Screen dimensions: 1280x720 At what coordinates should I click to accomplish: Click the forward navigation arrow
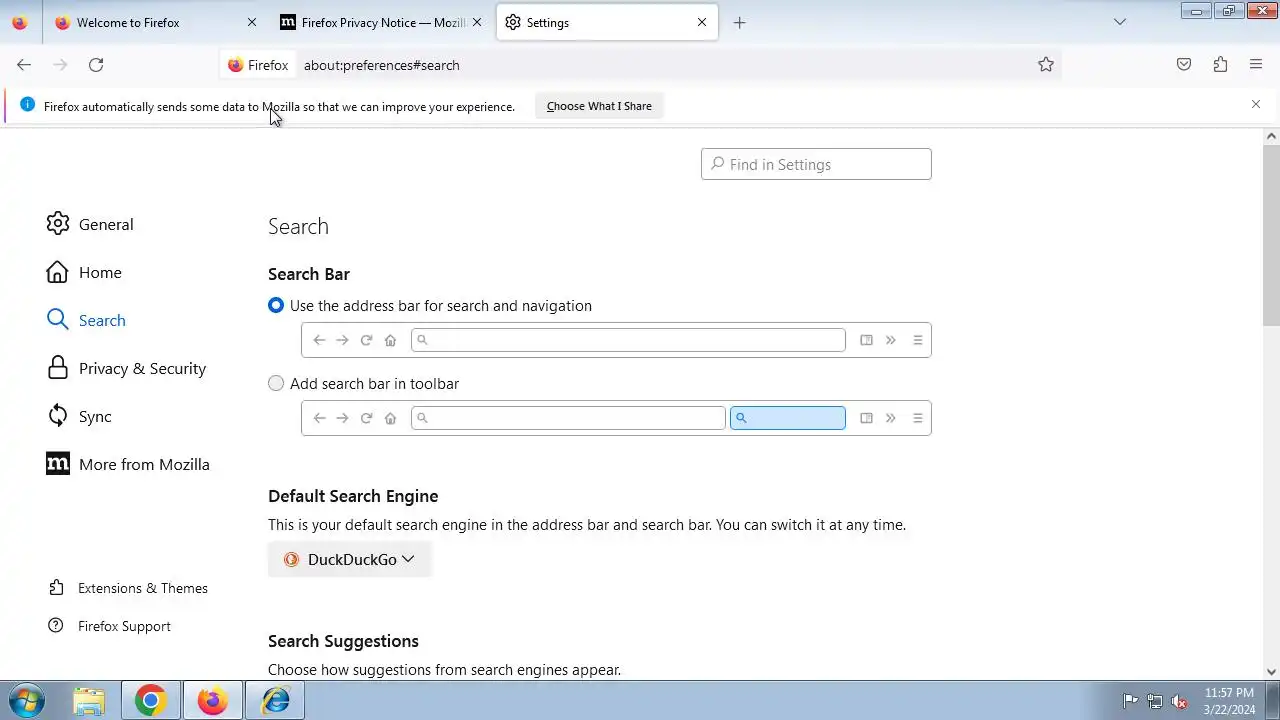[x=60, y=65]
